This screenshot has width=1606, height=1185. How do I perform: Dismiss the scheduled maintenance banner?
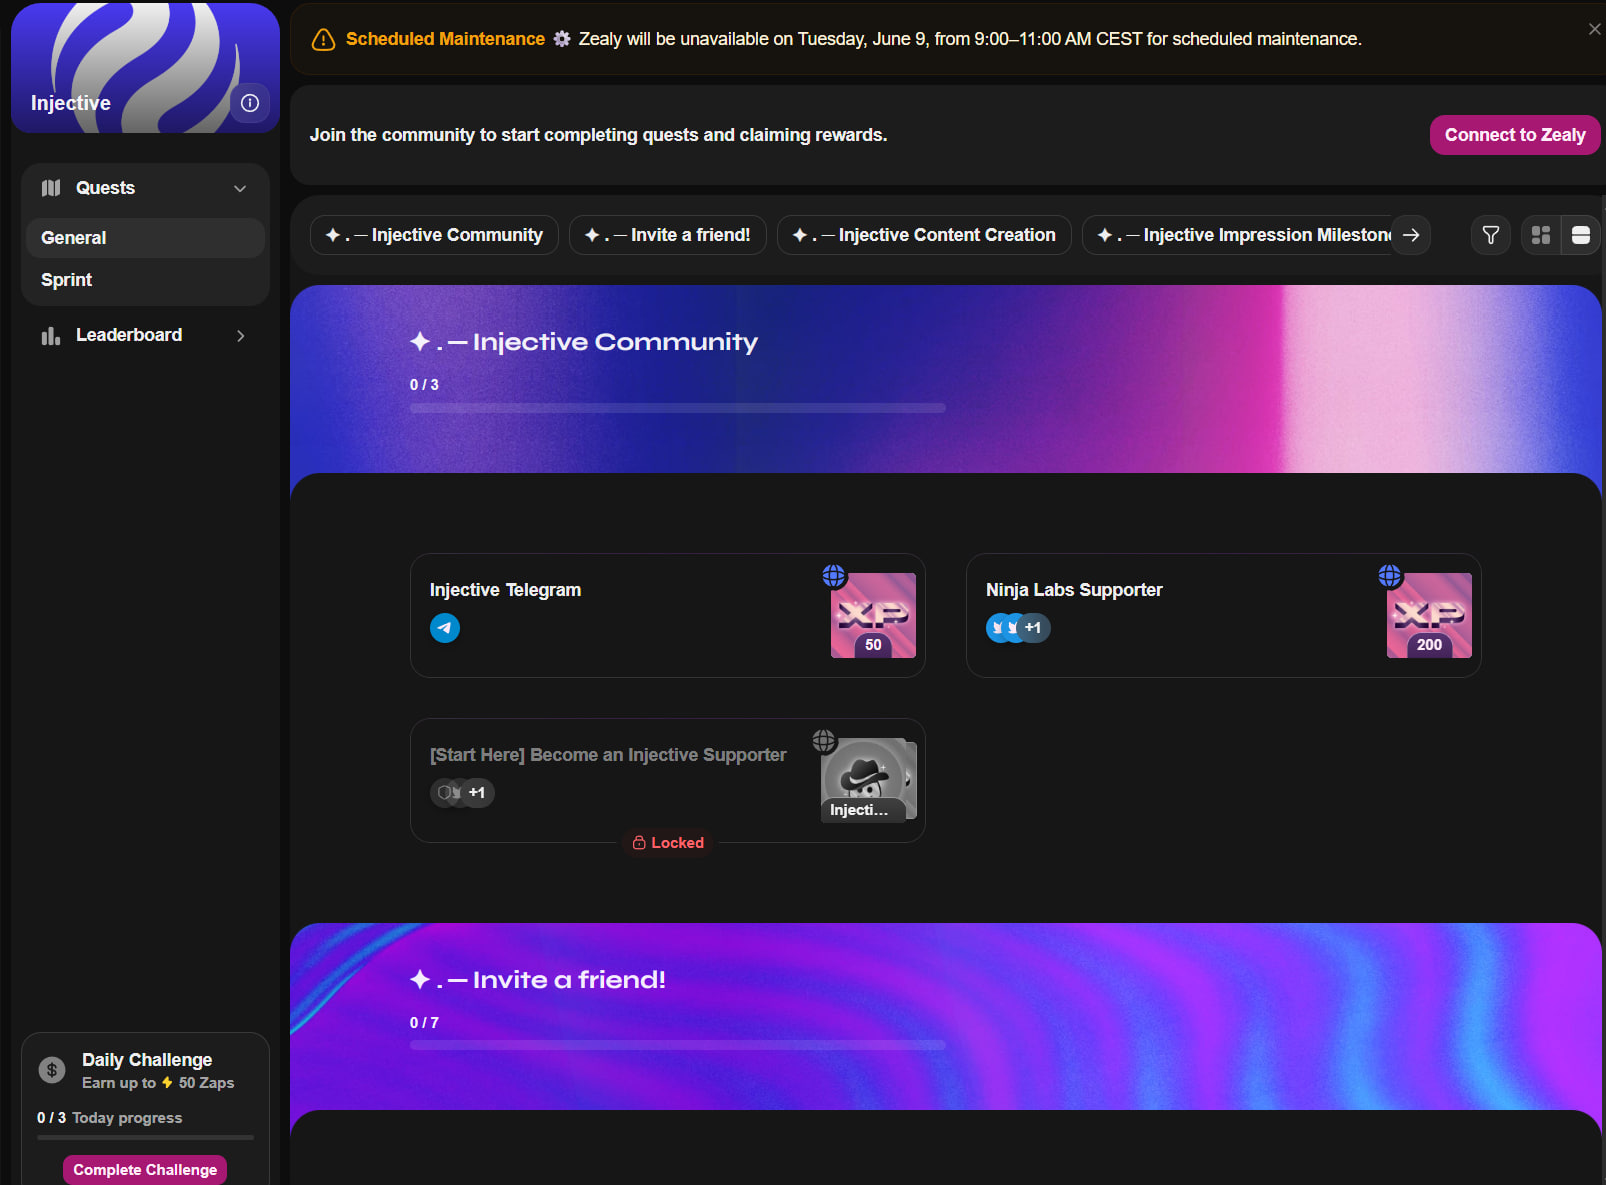[1594, 29]
